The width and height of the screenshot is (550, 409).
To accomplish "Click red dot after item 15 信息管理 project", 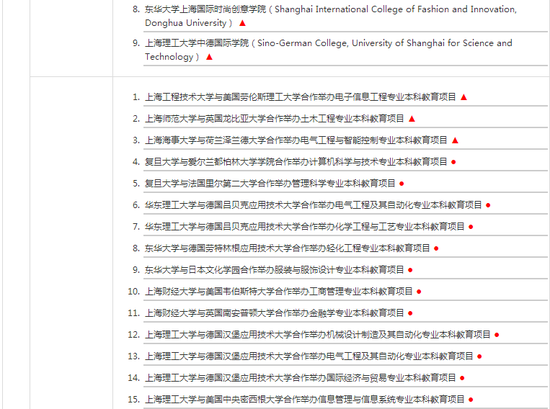I will (x=471, y=400).
